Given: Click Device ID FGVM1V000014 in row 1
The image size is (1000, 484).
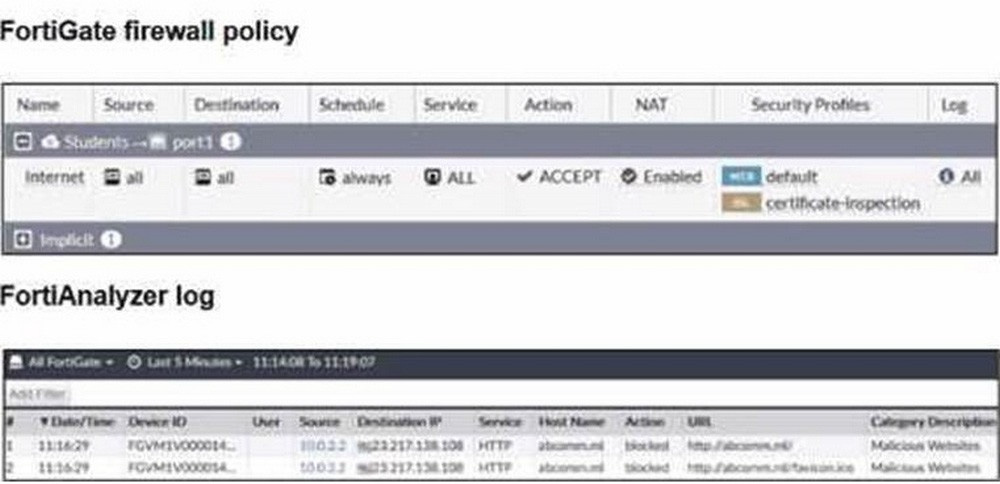Looking at the screenshot, I should coord(182,445).
